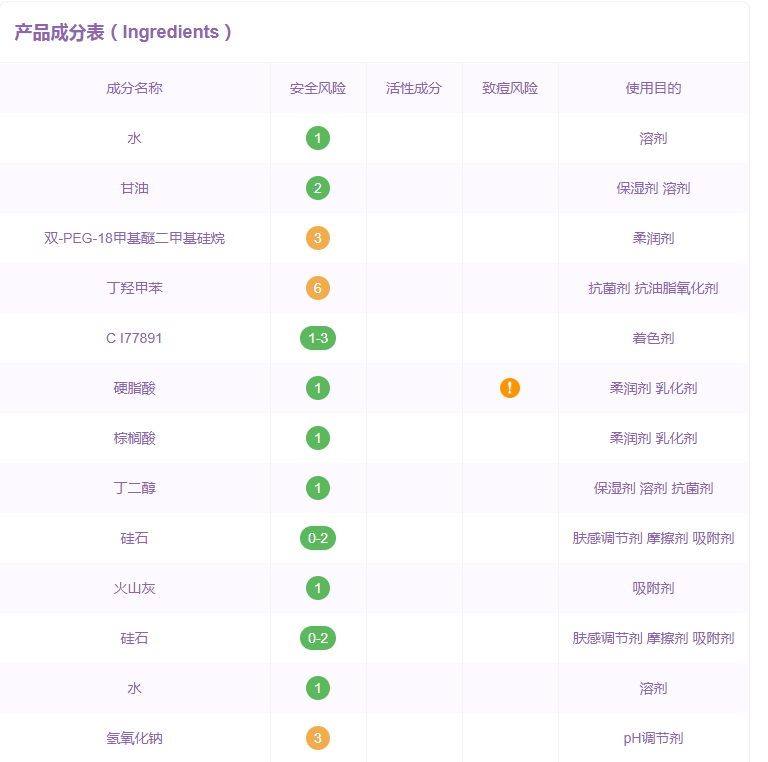Click 乳化剂 in the 棕榈酸 row

pyautogui.click(x=676, y=438)
